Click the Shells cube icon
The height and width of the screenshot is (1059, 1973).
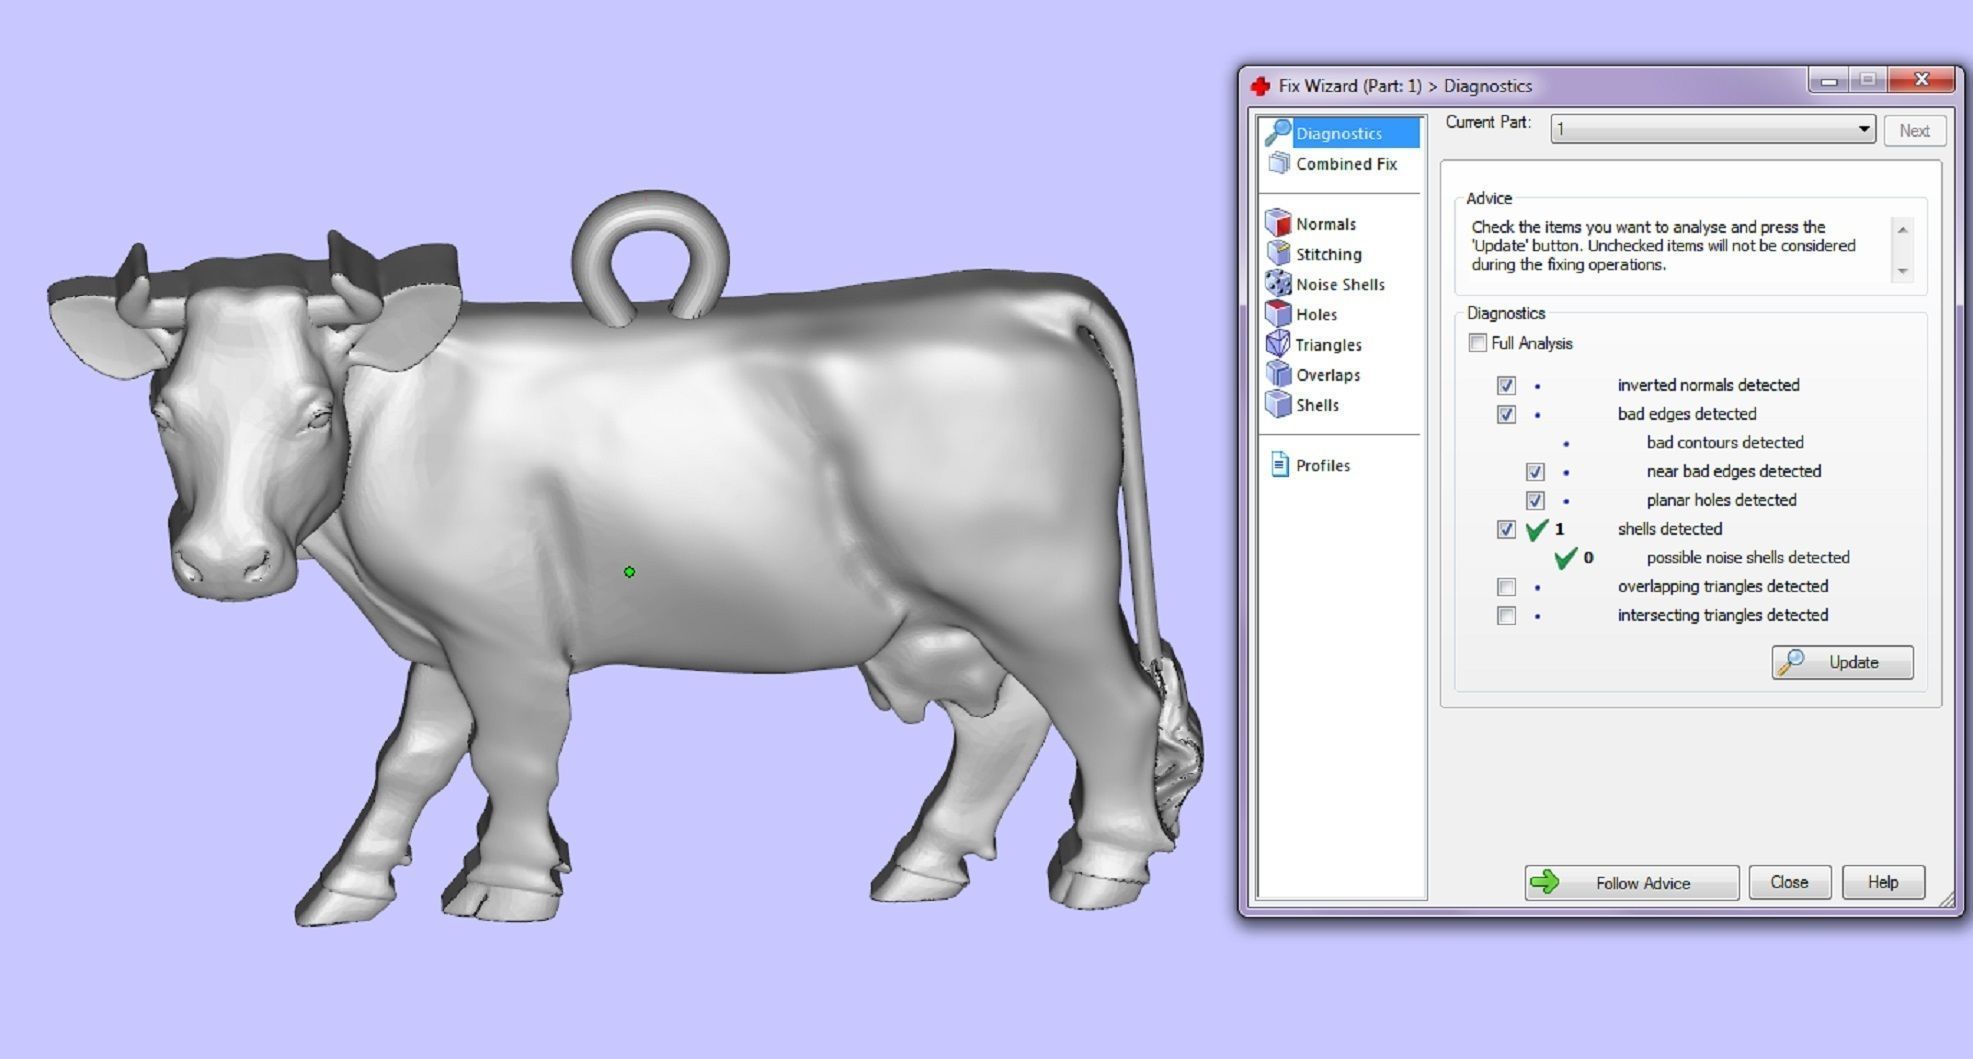tap(1278, 404)
